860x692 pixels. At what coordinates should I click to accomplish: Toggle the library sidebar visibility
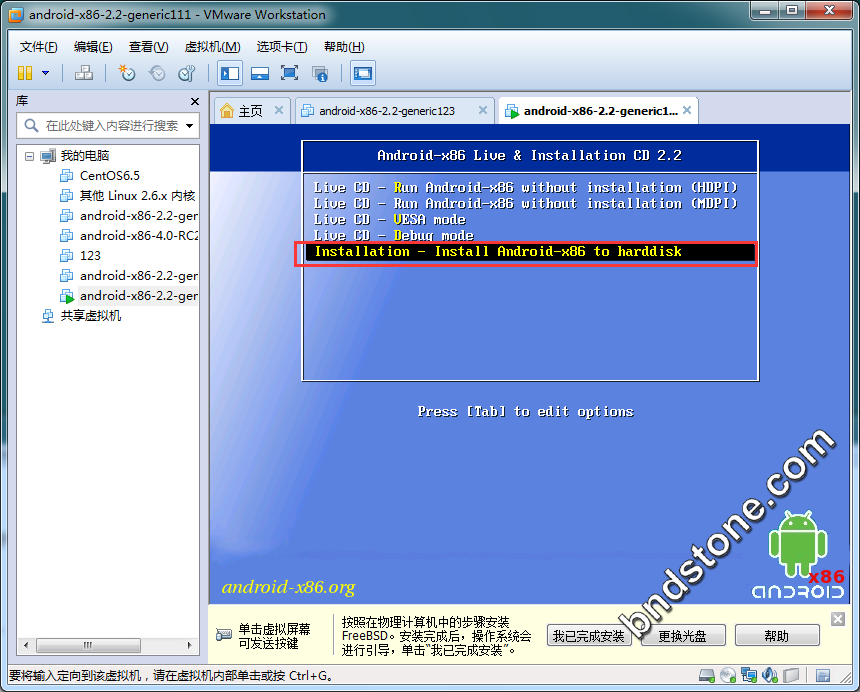[230, 73]
